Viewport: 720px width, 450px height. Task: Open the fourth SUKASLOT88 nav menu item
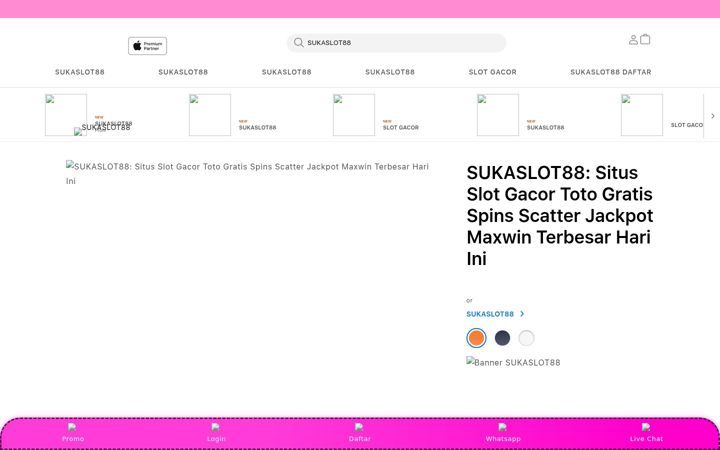(390, 72)
